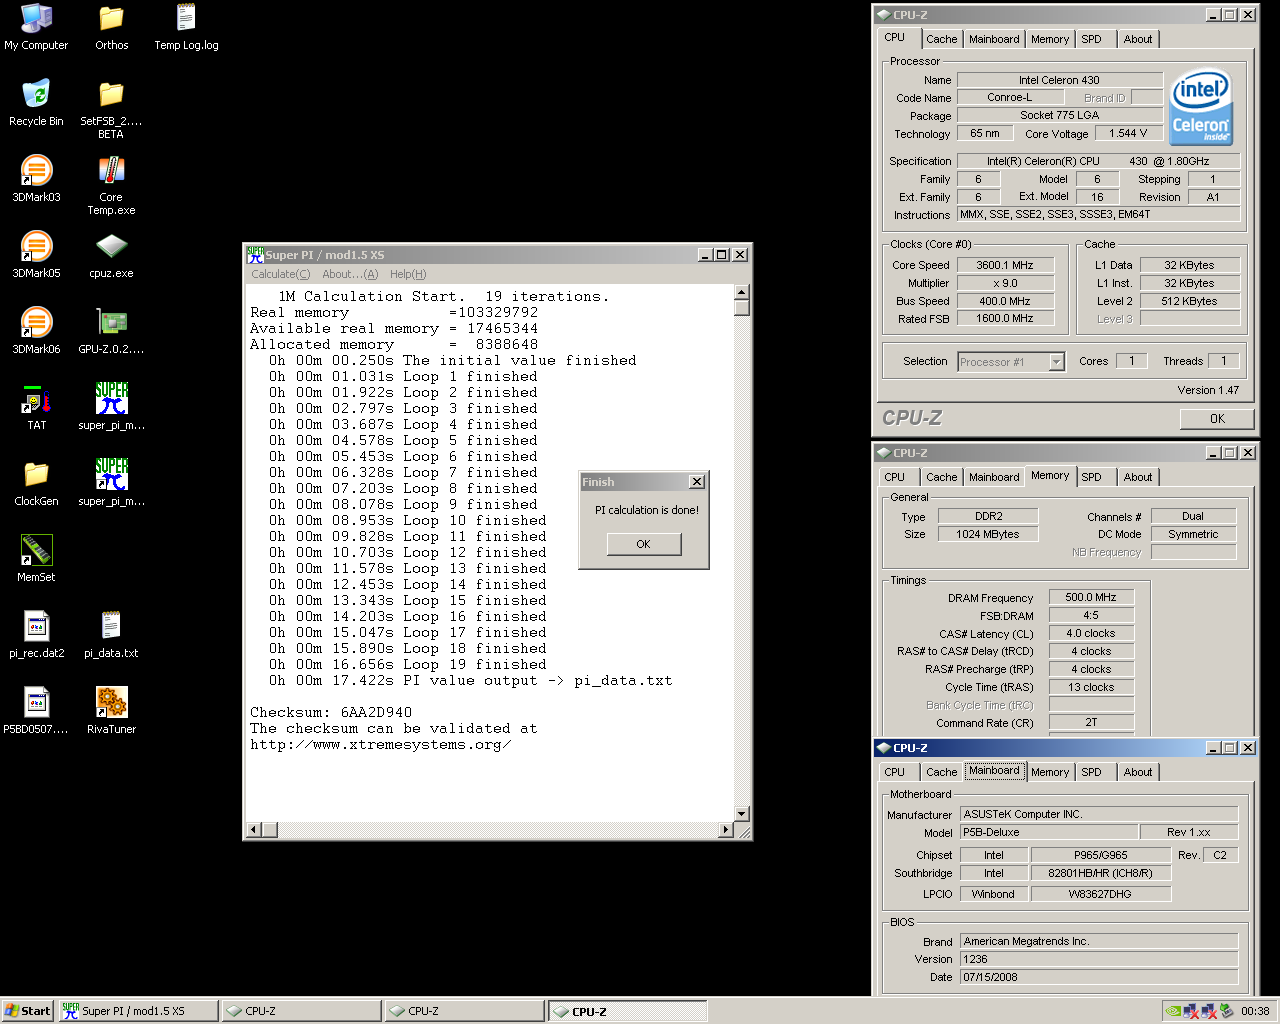Switch to Super PI via the taskbar

pyautogui.click(x=138, y=1011)
